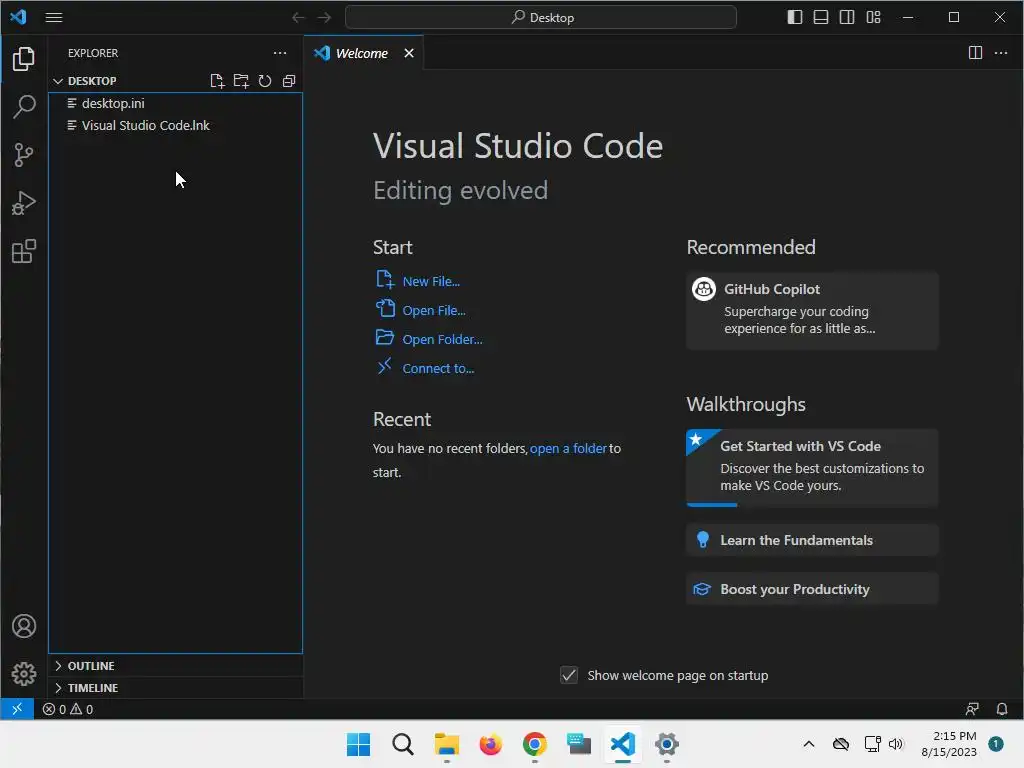Open the Accounts menu icon

point(24,626)
